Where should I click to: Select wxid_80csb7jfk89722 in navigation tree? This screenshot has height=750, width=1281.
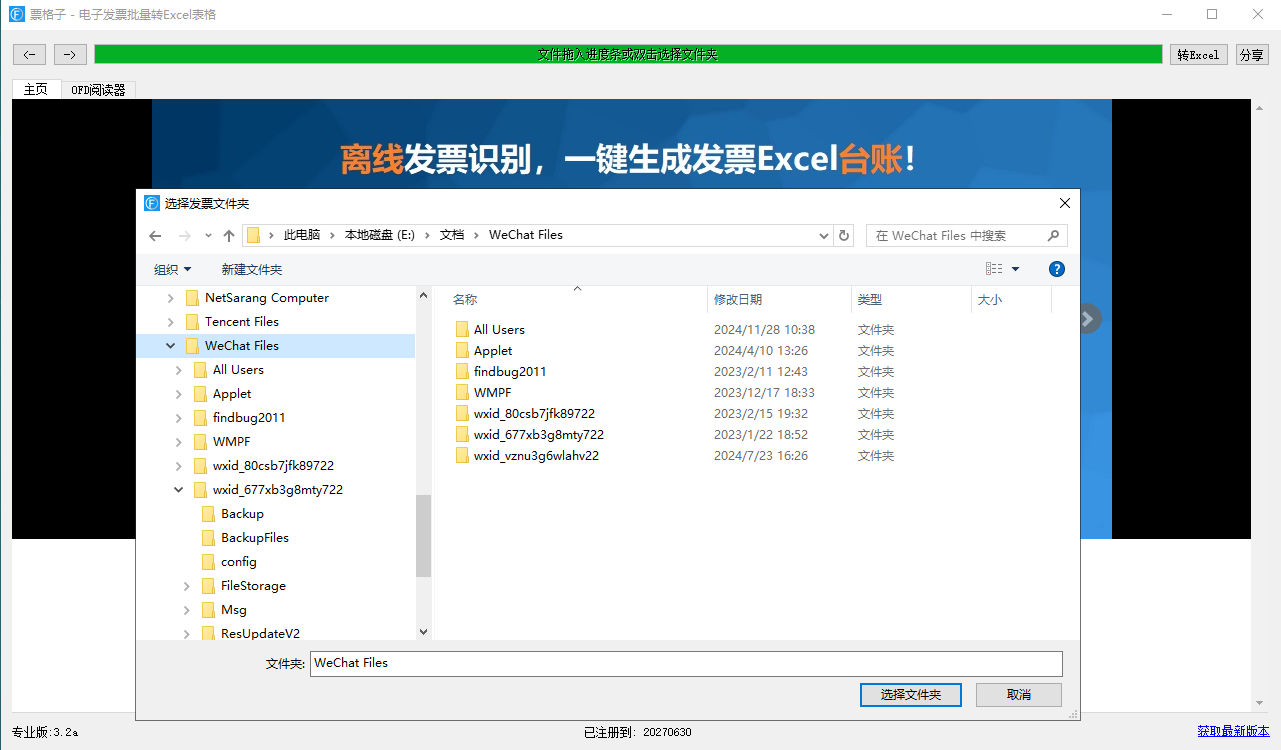point(273,466)
